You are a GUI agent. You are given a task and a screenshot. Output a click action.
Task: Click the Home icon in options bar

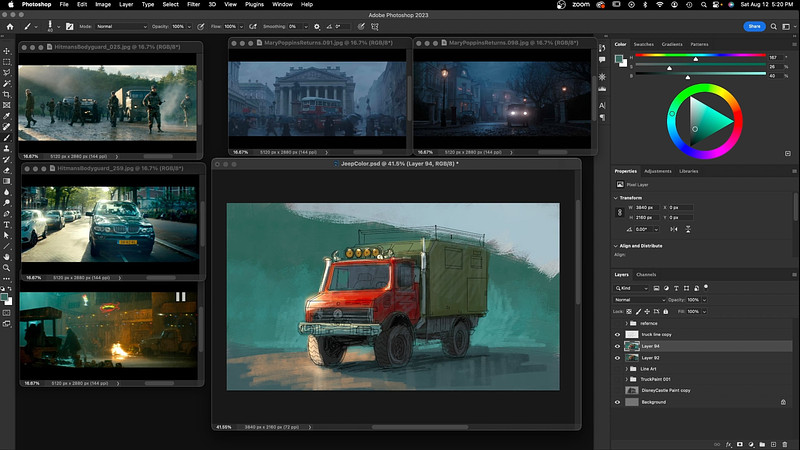click(x=8, y=25)
